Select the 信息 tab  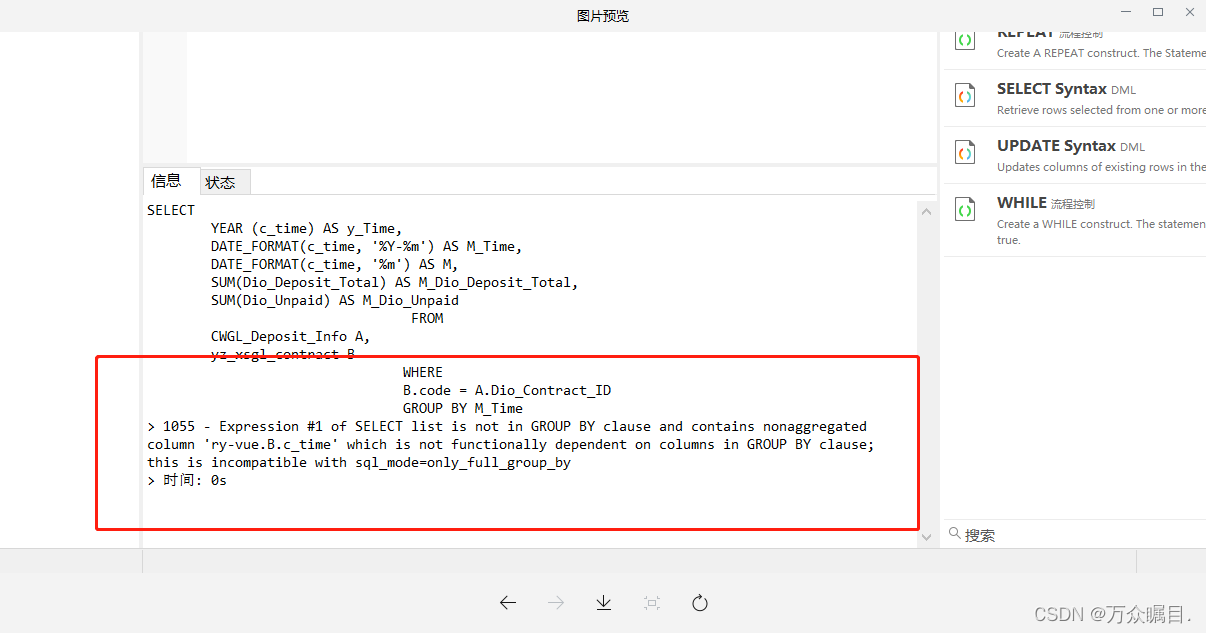(169, 181)
